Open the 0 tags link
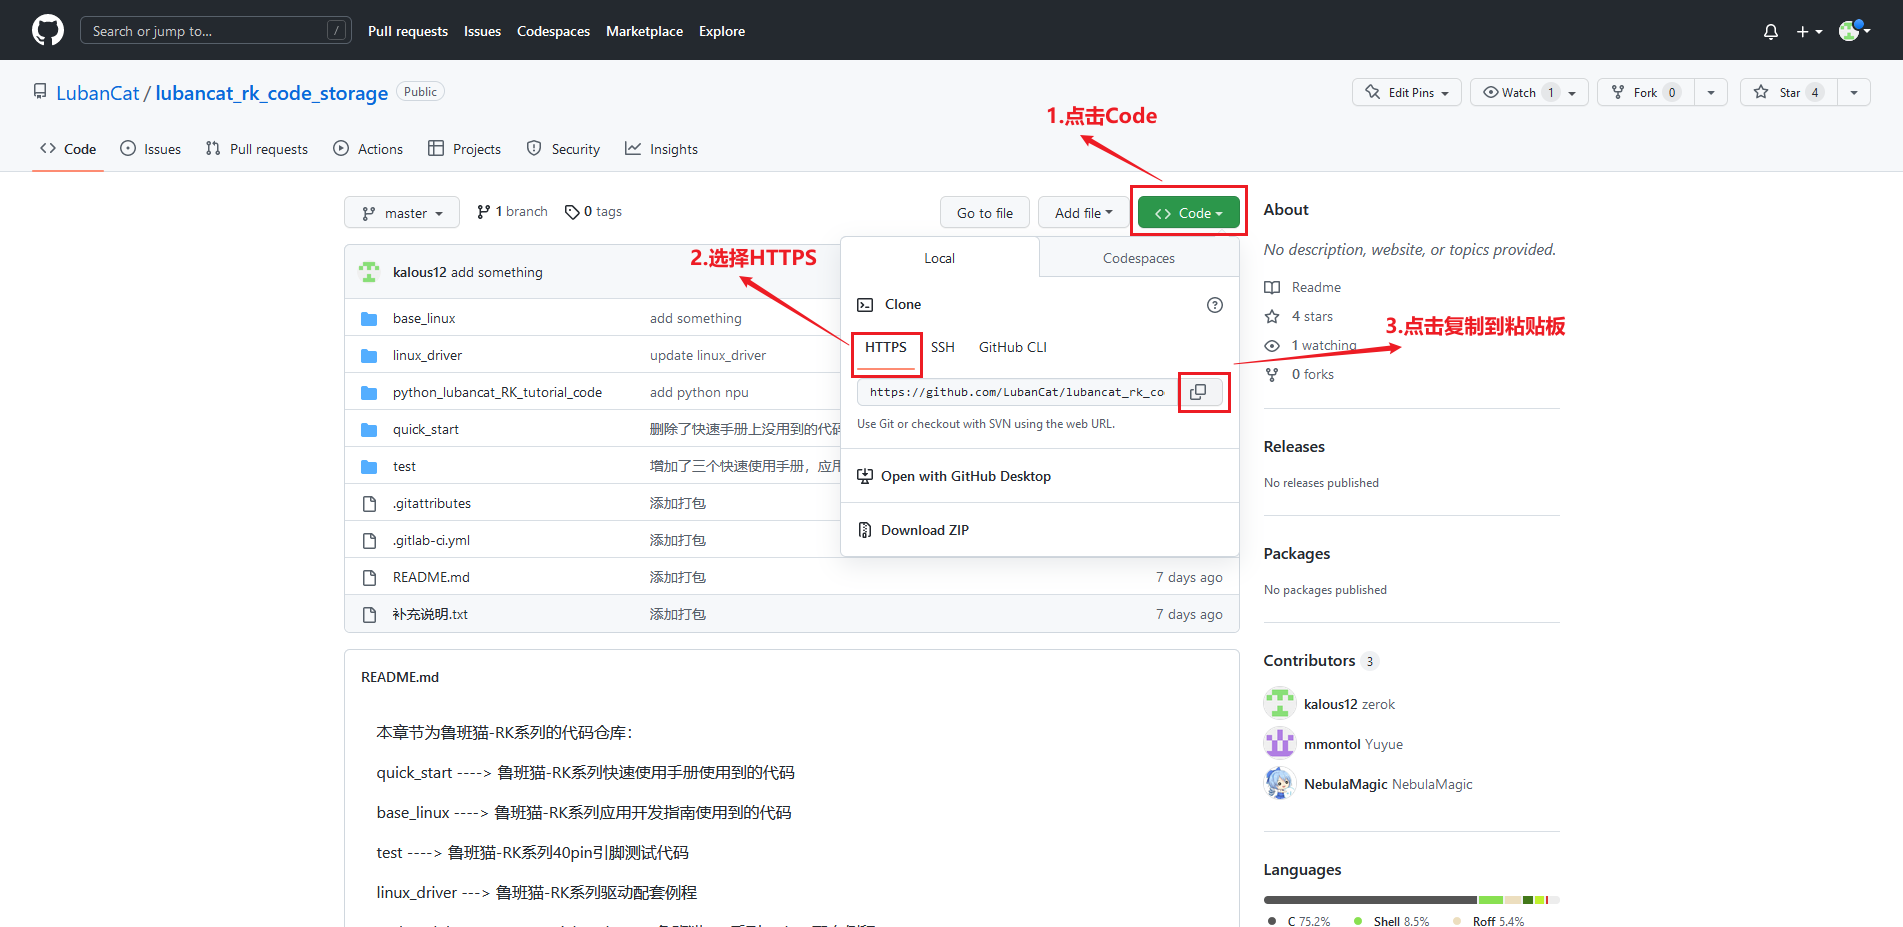This screenshot has height=927, width=1903. coord(594,212)
